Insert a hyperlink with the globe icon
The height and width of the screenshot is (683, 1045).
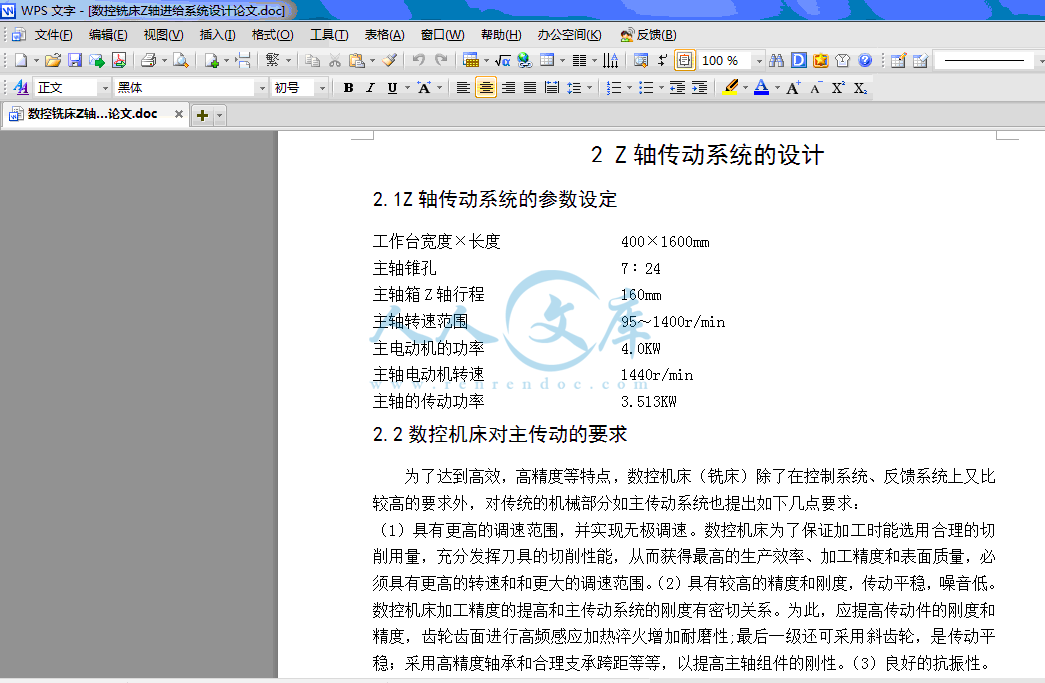tap(525, 61)
